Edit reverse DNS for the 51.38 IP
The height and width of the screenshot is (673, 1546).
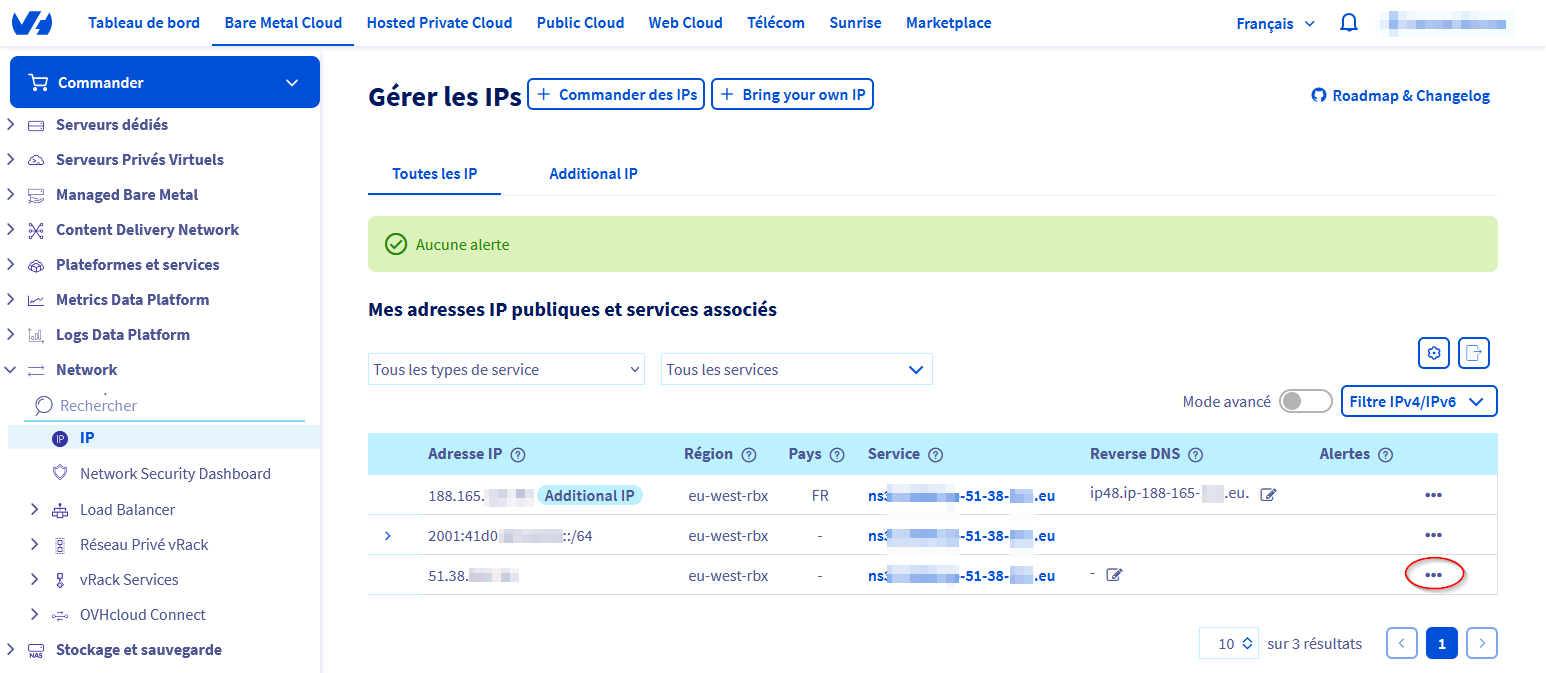click(1114, 575)
